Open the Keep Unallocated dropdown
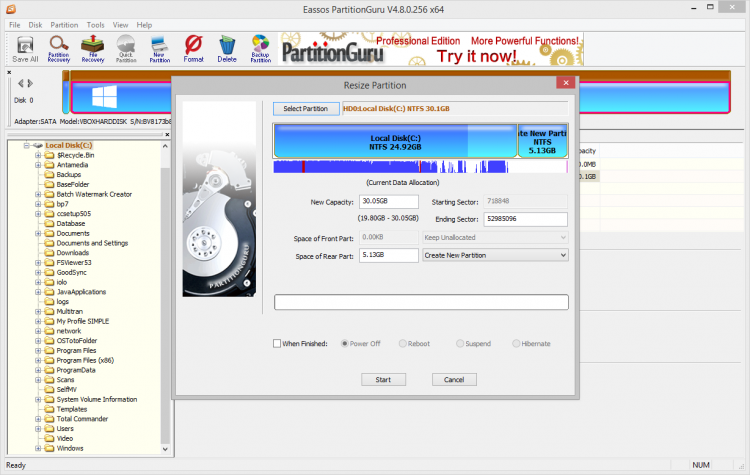 click(496, 237)
